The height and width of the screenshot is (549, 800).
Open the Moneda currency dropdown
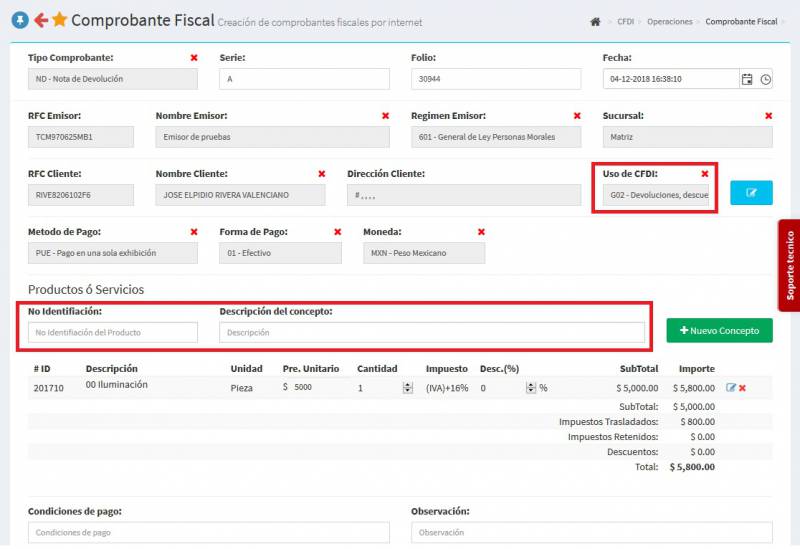(423, 253)
